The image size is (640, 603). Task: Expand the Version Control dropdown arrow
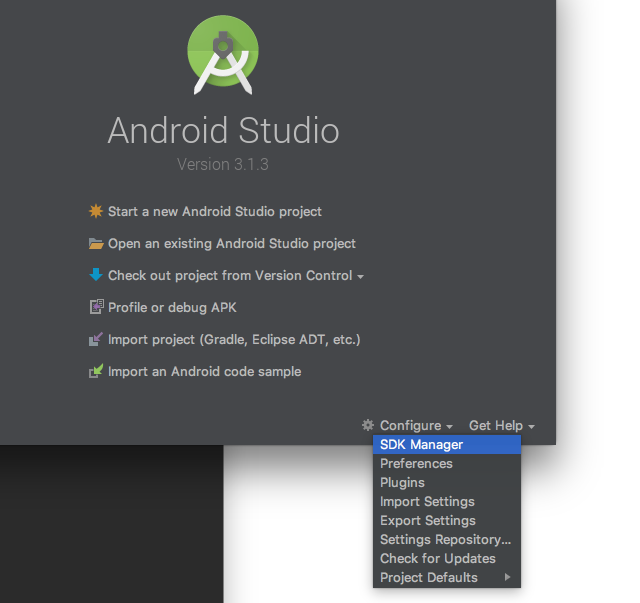click(x=360, y=277)
